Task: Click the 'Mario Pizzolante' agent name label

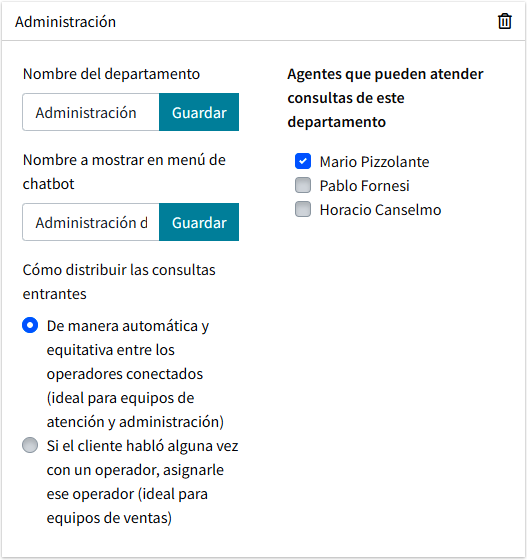Action: click(x=374, y=162)
